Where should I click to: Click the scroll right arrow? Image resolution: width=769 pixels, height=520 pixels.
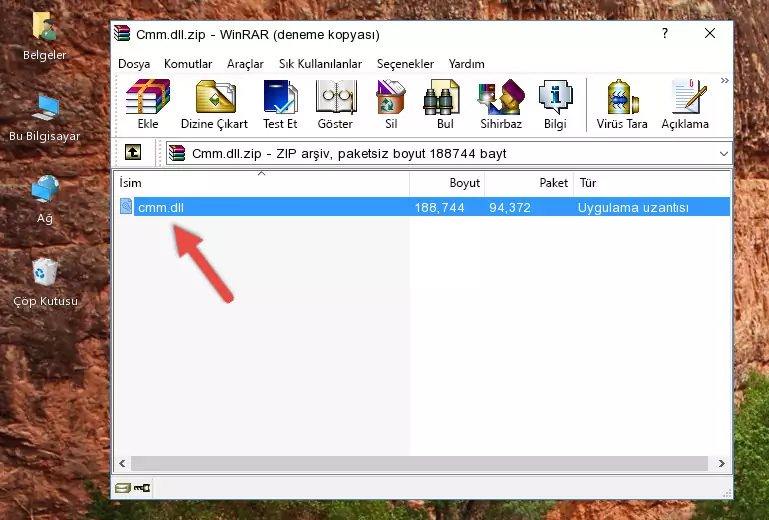pyautogui.click(x=721, y=463)
